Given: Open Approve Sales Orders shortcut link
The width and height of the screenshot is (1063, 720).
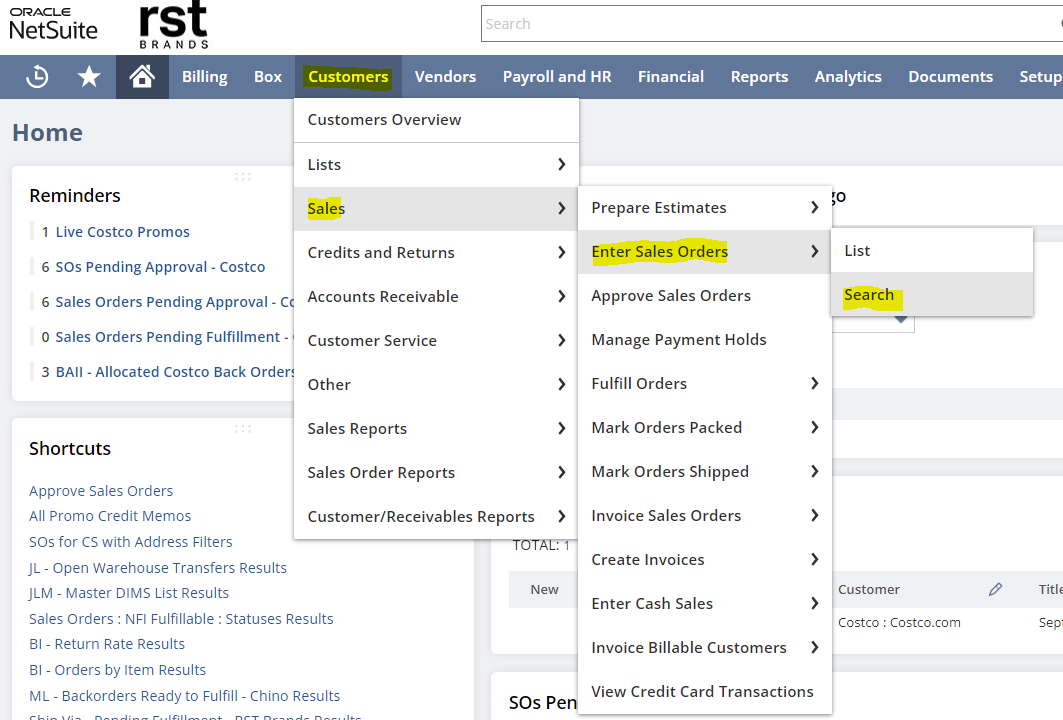Looking at the screenshot, I should pyautogui.click(x=101, y=491).
